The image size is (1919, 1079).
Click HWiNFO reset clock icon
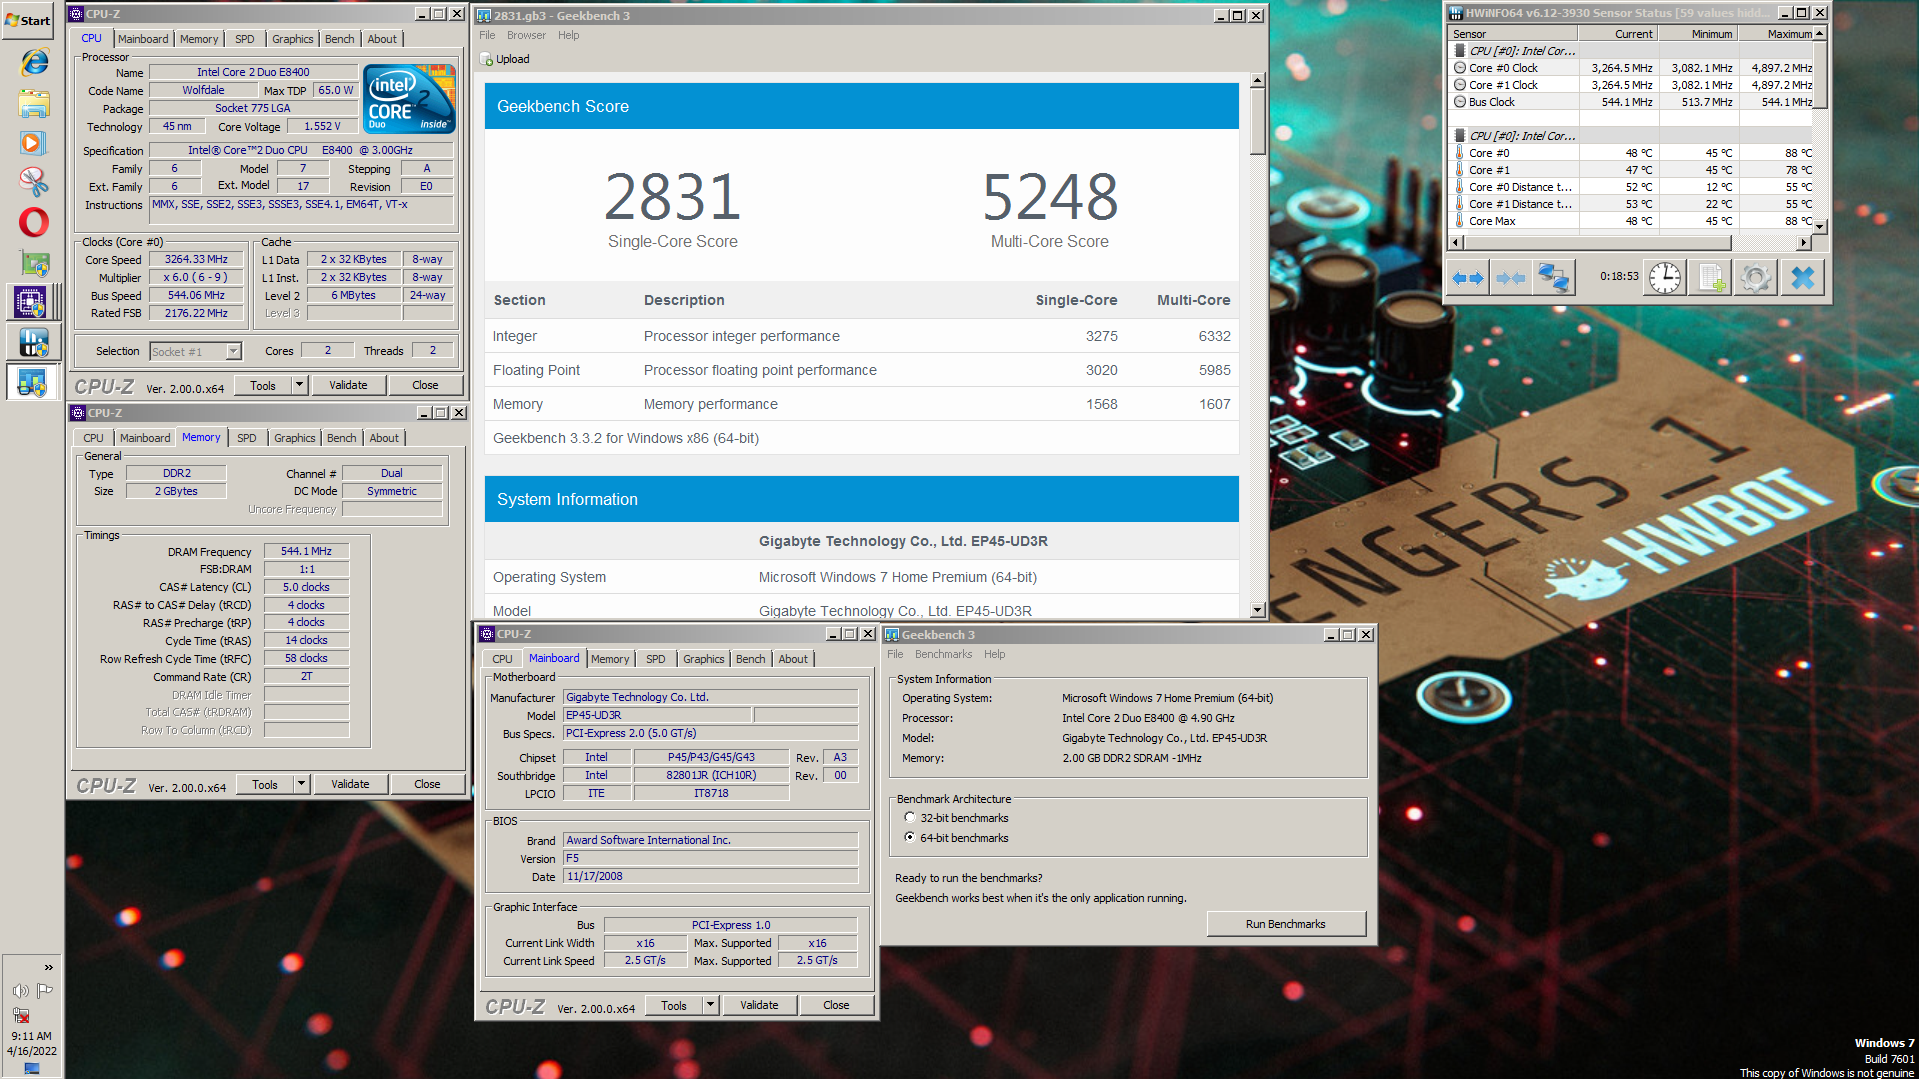tap(1665, 278)
